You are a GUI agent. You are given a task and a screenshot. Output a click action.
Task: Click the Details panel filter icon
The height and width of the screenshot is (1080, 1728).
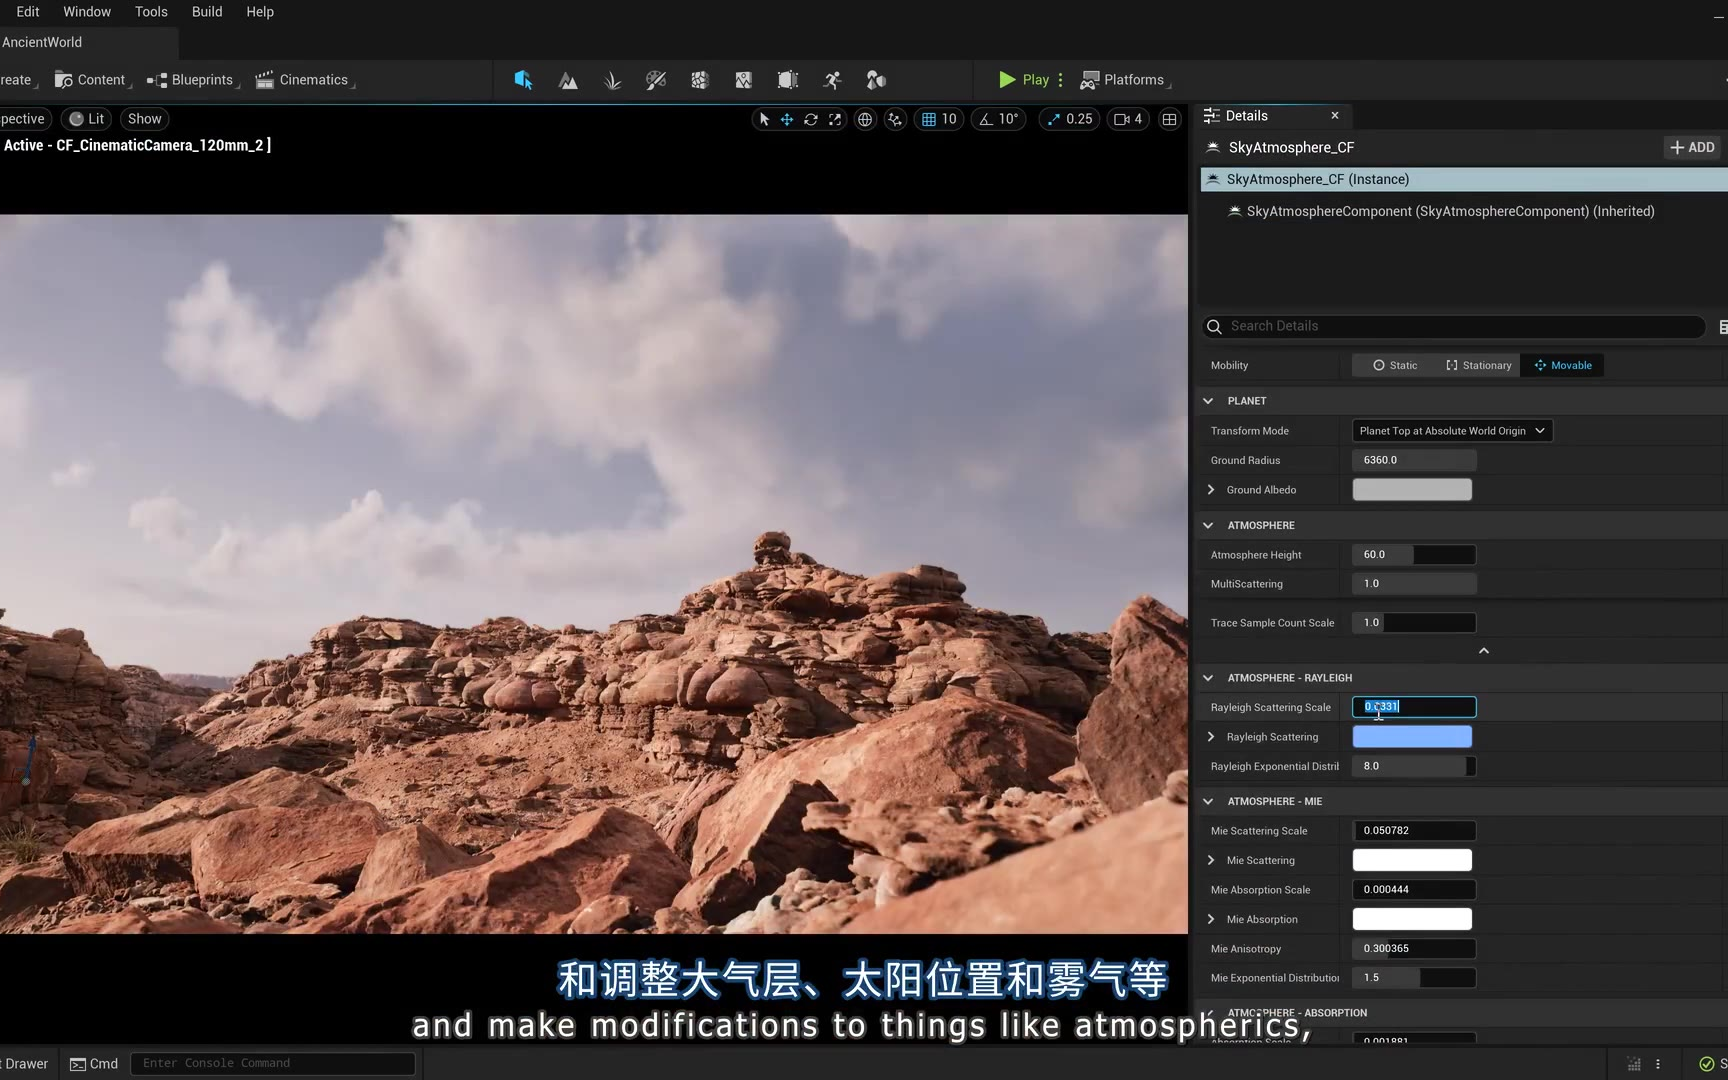coord(1722,327)
